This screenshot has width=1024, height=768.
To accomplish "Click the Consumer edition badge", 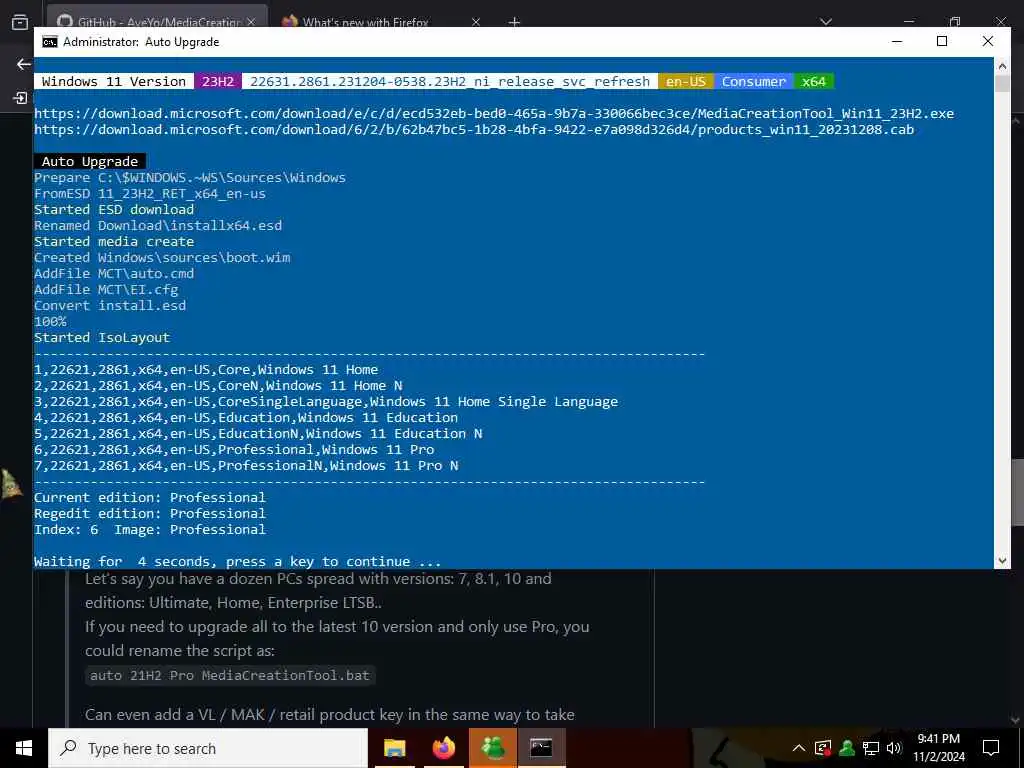I will click(x=754, y=82).
